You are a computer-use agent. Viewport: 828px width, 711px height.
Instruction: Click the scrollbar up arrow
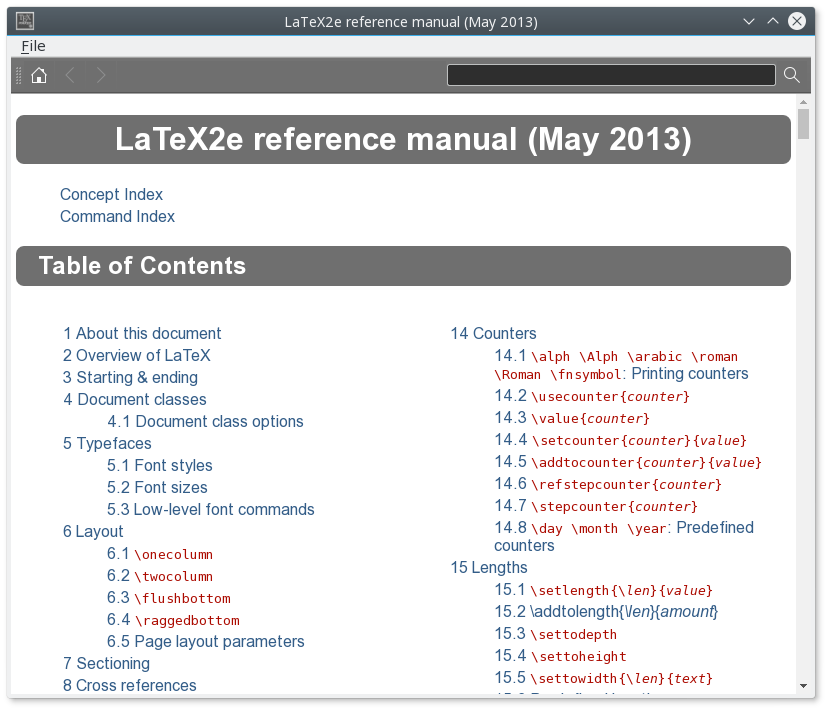803,102
